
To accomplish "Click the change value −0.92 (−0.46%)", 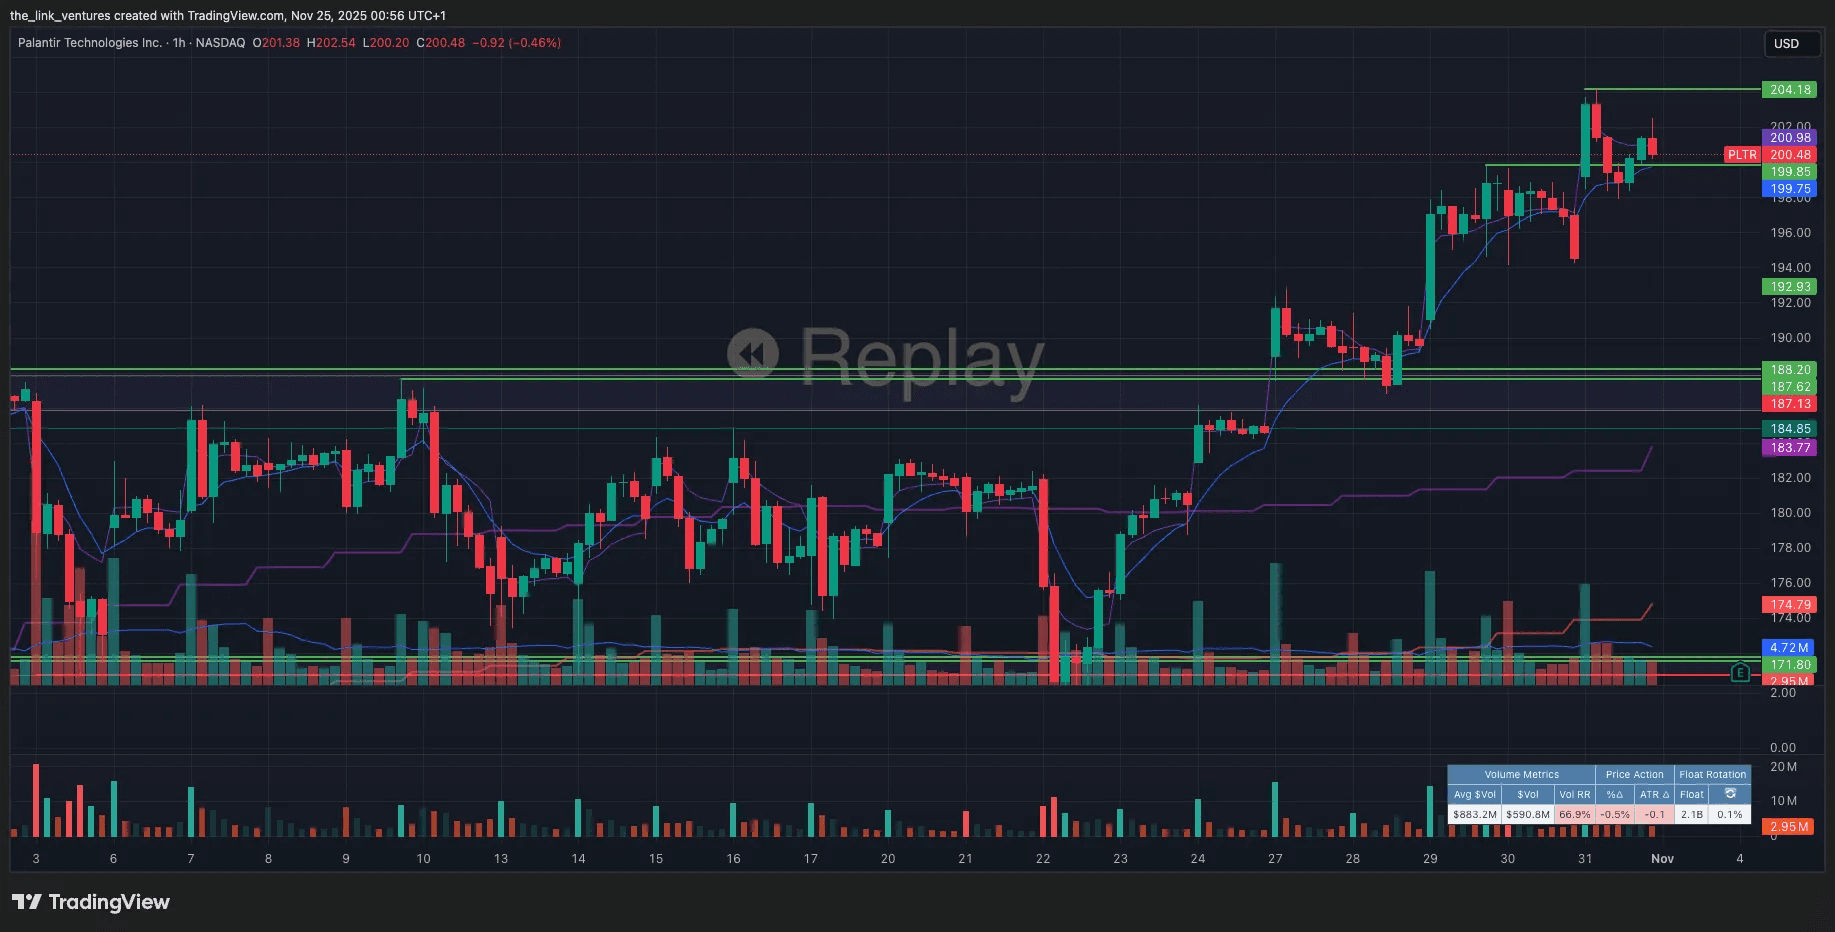I will click(516, 43).
